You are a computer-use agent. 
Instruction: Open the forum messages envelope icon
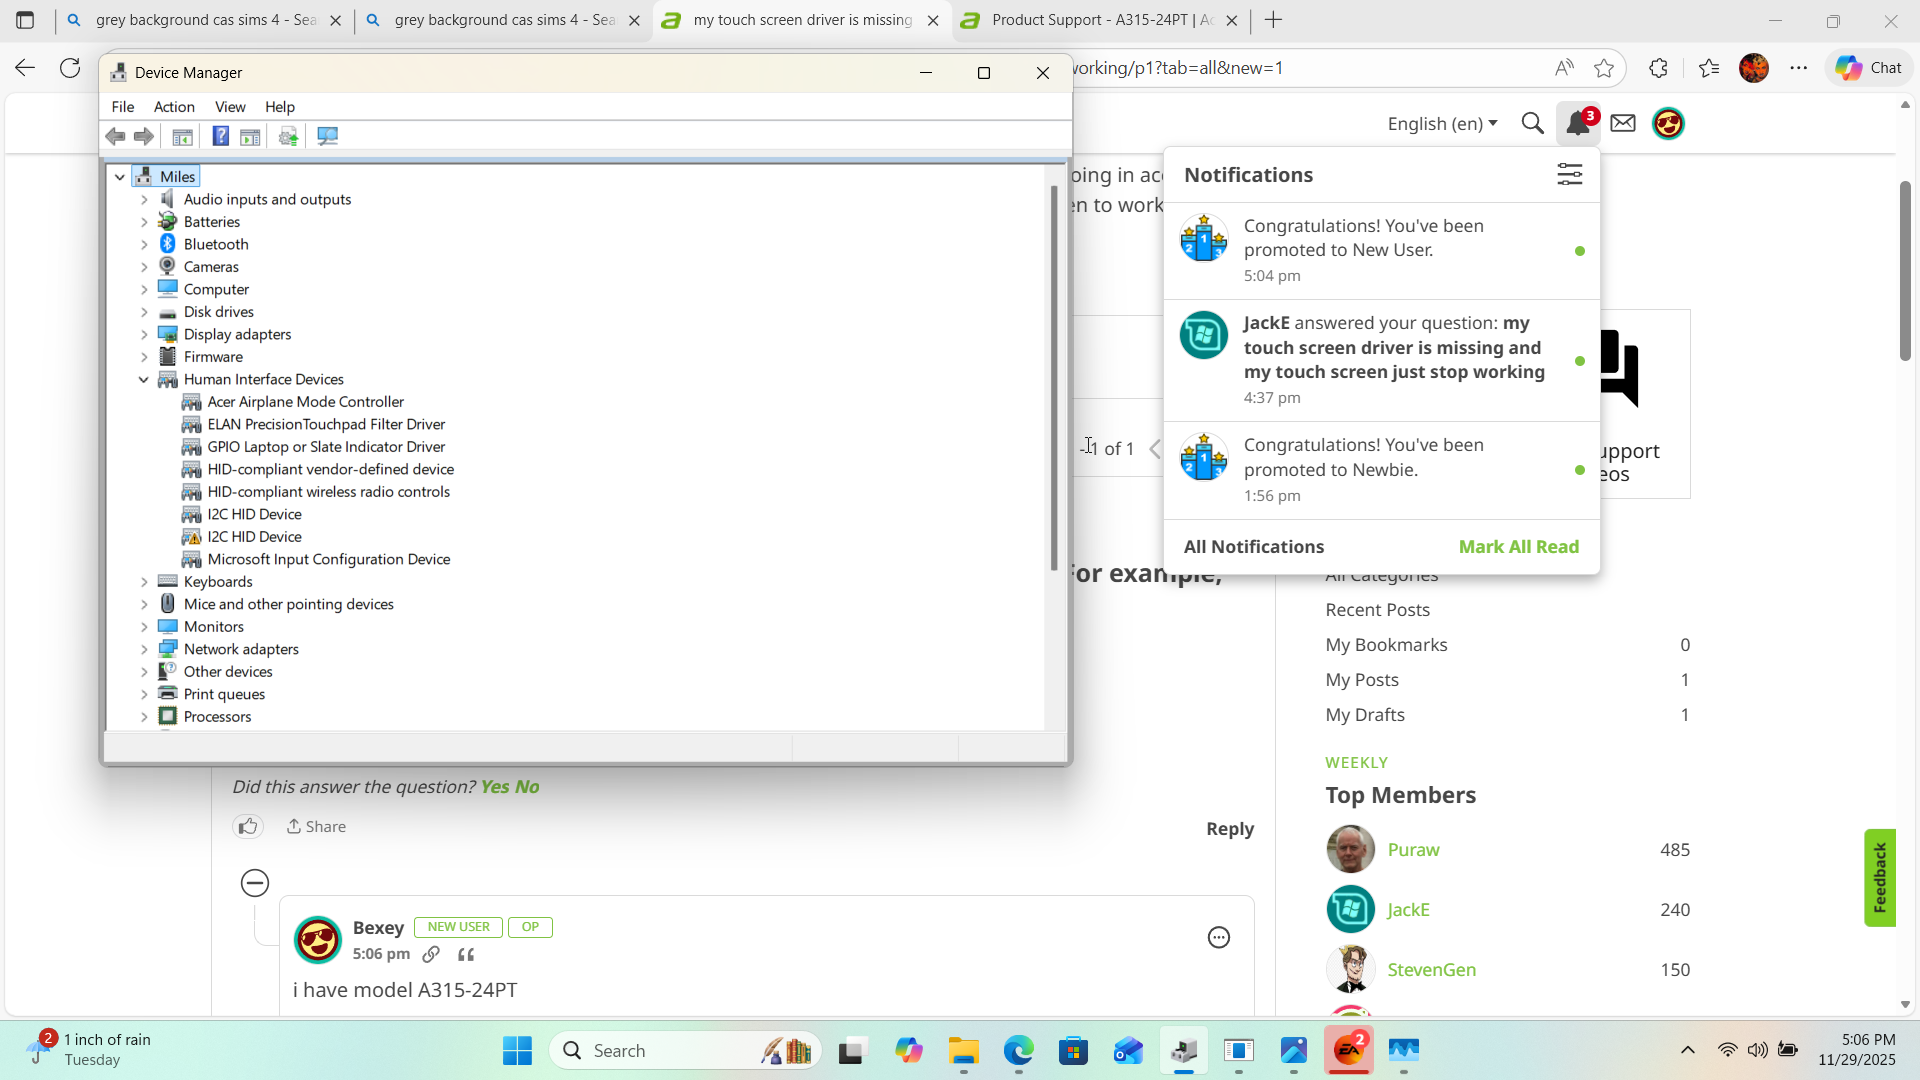[x=1623, y=124]
